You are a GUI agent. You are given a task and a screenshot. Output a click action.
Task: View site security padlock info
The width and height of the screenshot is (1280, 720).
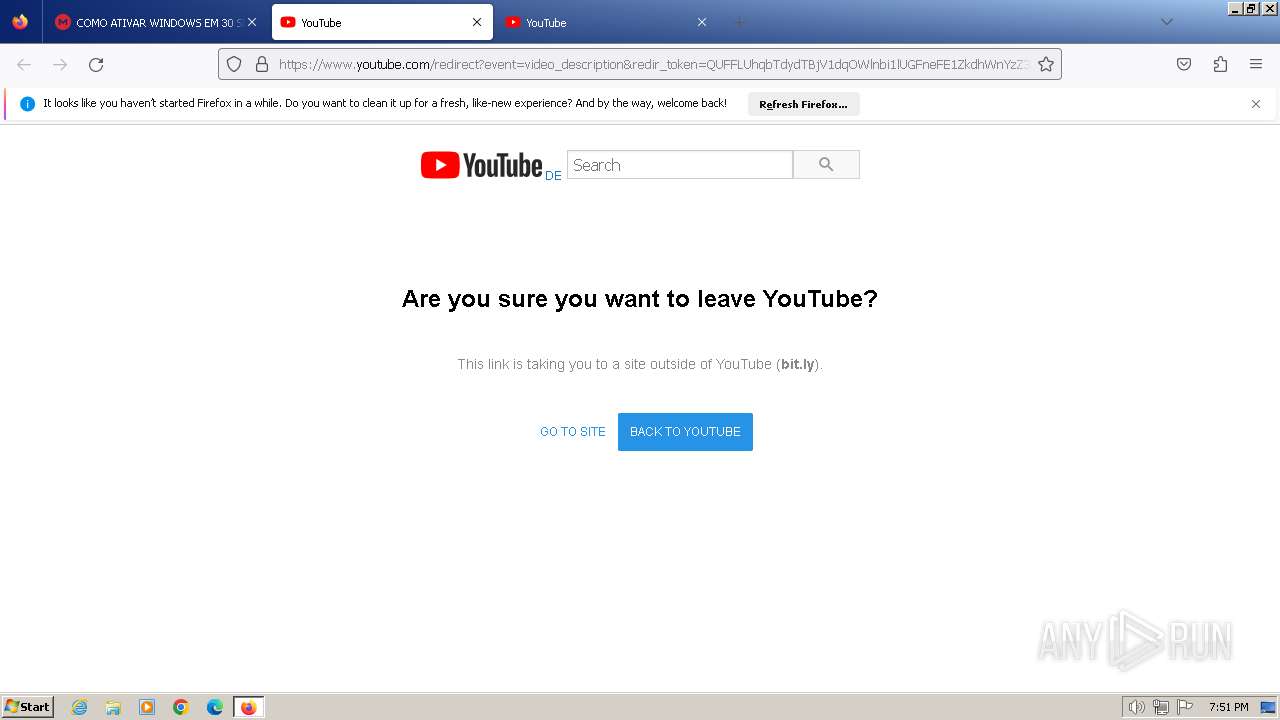262,64
